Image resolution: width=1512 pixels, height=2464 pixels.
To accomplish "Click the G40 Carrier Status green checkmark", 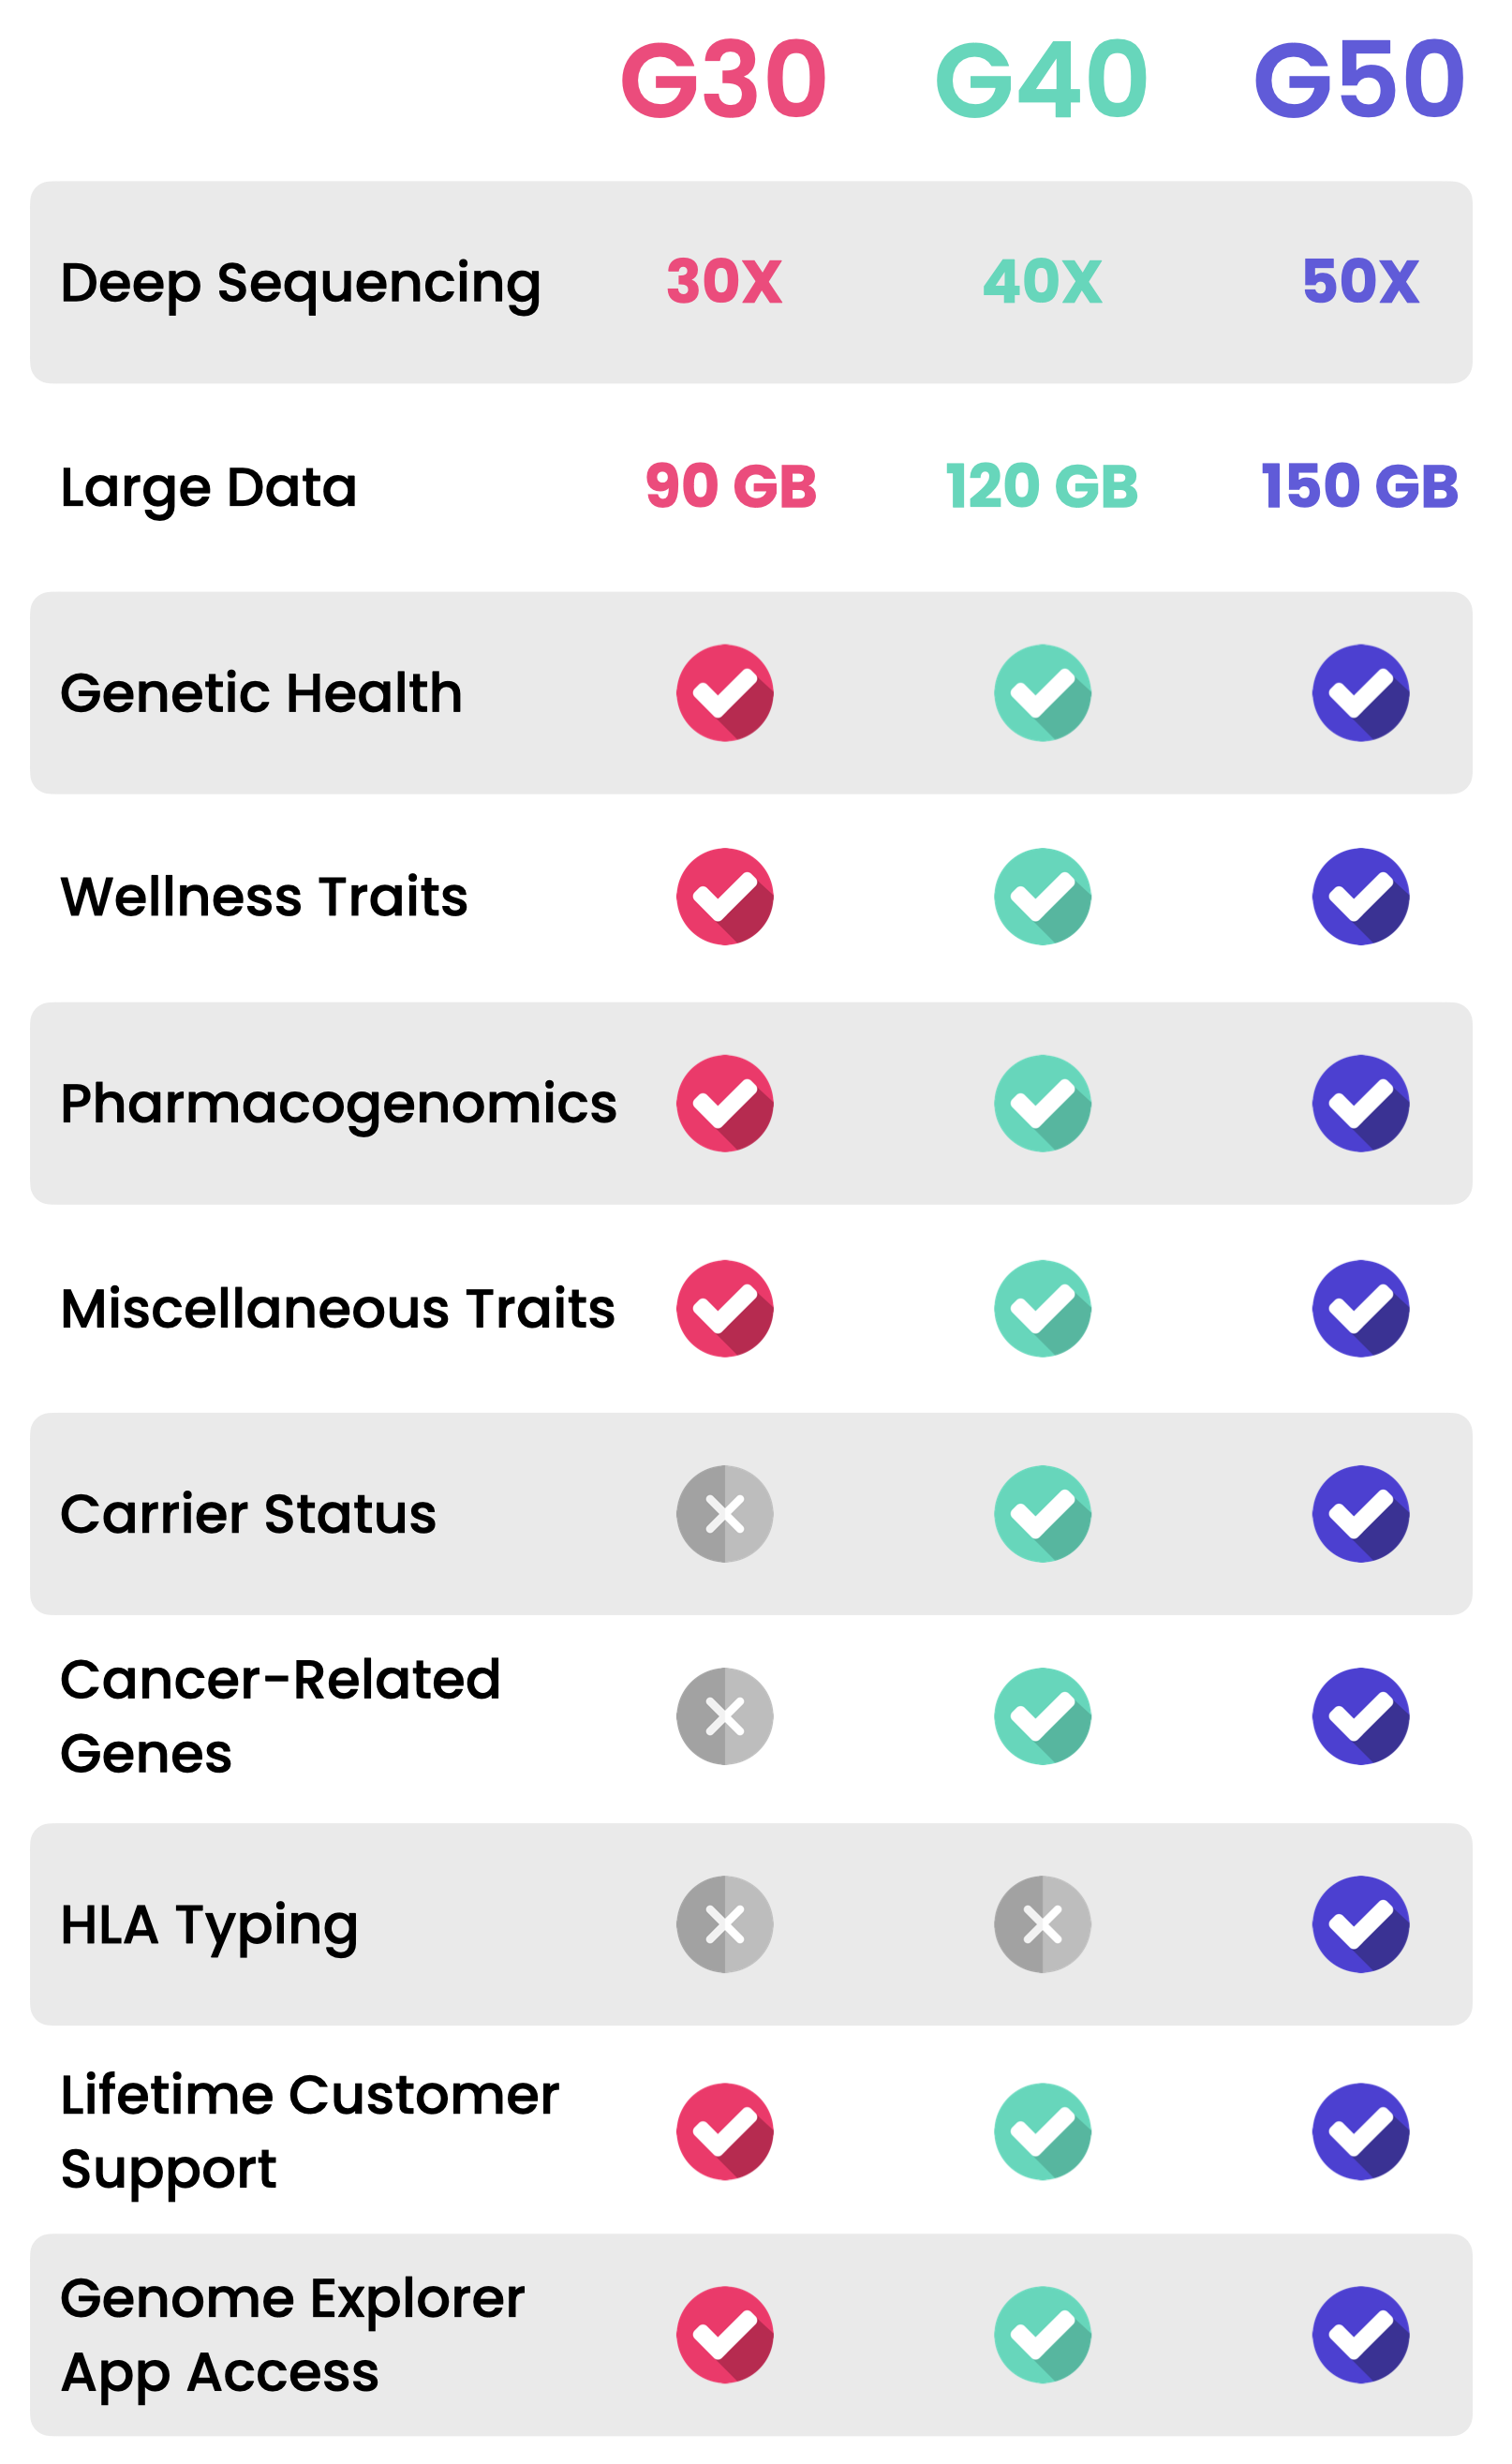I will click(x=1042, y=1514).
